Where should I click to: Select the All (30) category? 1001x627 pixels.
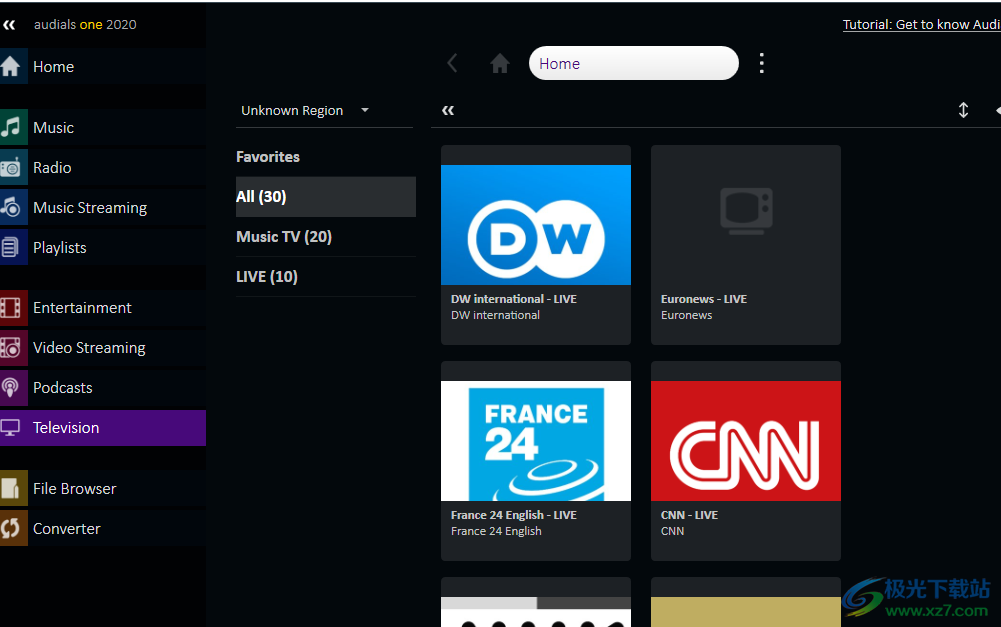(x=326, y=197)
